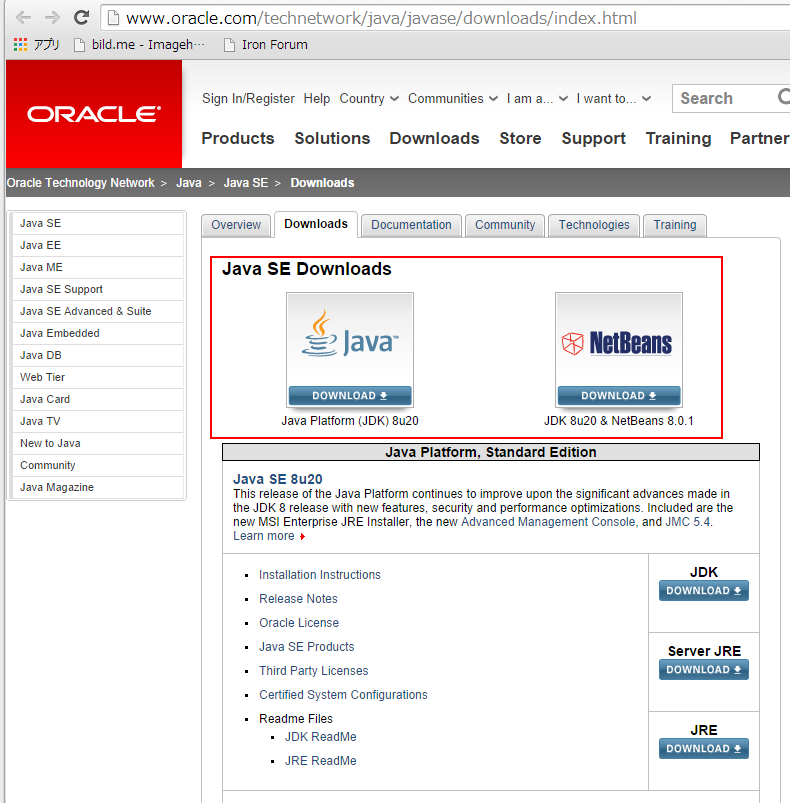Open Community sidebar item
Image resolution: width=790 pixels, height=803 pixels.
(x=97, y=466)
